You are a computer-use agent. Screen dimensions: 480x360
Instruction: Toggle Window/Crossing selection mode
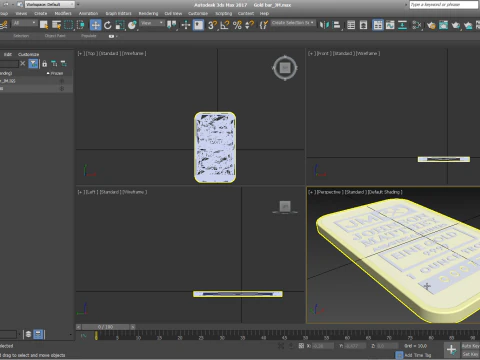81,25
